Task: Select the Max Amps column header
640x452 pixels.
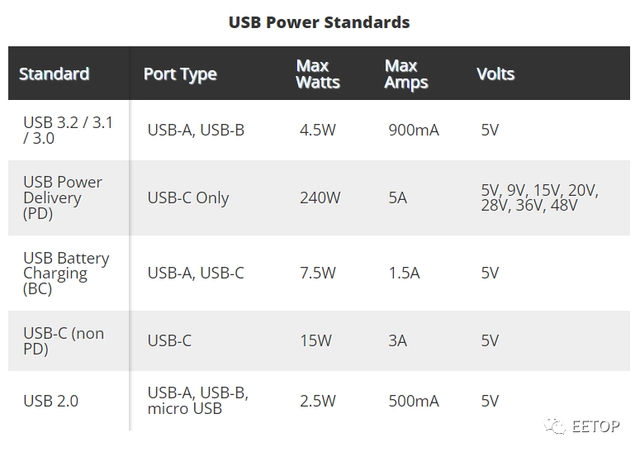Action: click(x=406, y=74)
